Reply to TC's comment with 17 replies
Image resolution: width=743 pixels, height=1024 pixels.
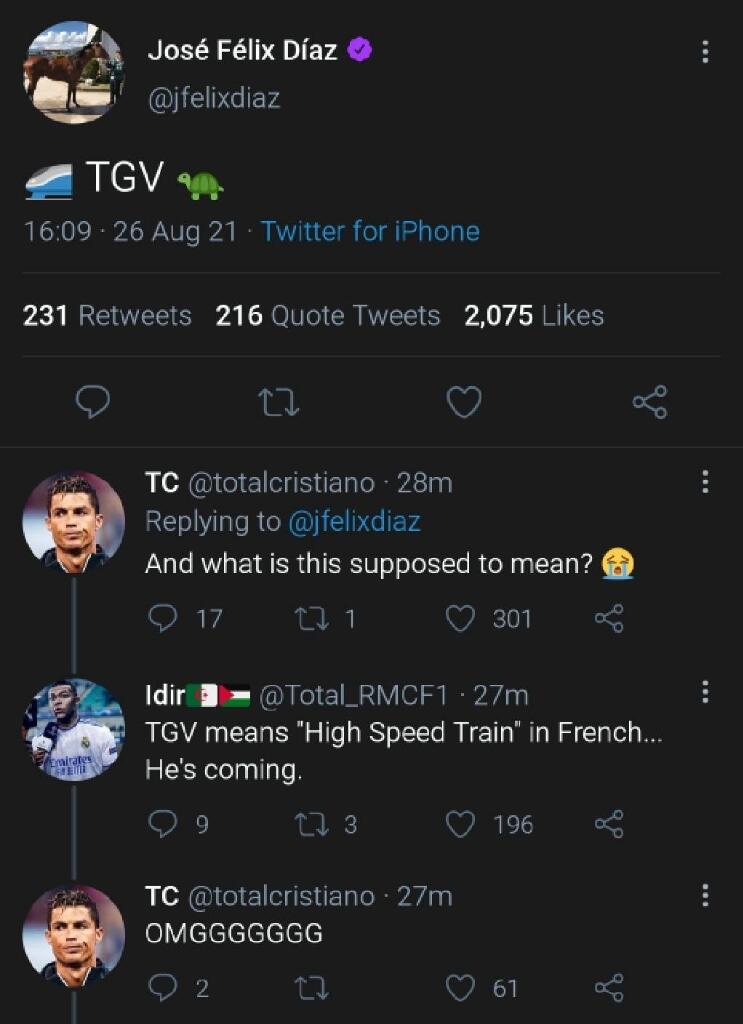(163, 618)
